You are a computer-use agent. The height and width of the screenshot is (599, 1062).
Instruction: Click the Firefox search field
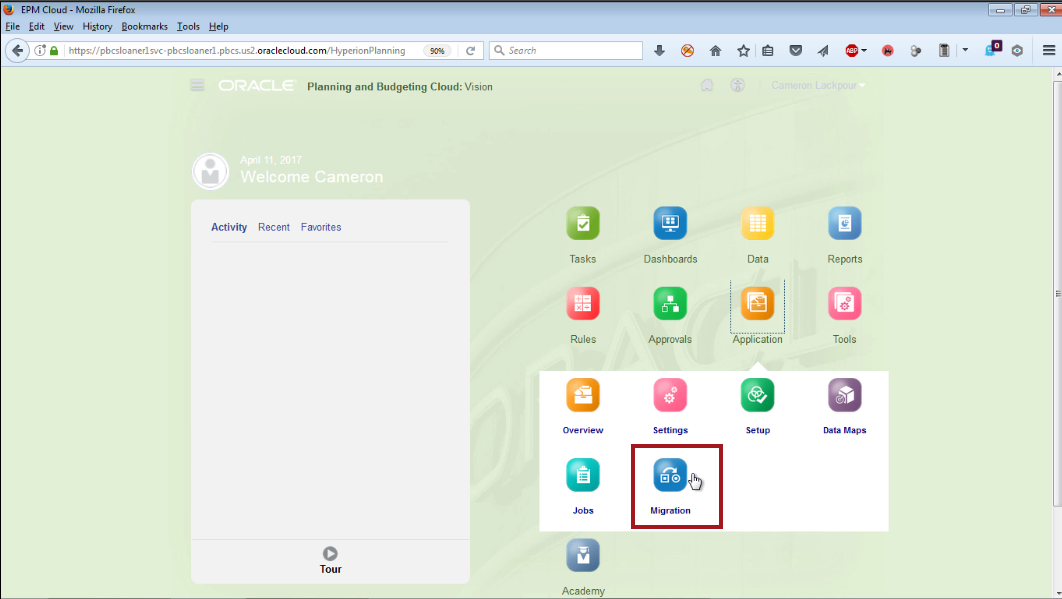pos(566,51)
